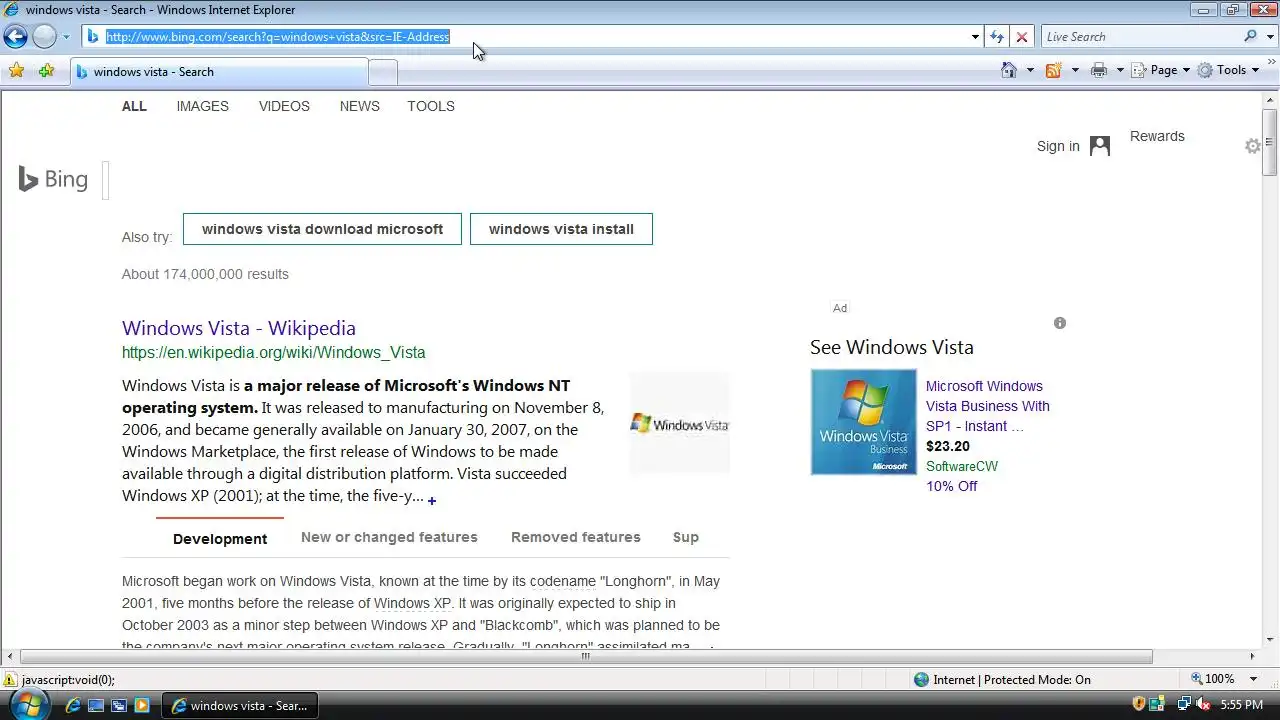
Task: Click the selected URL in the address bar
Action: coord(278,37)
